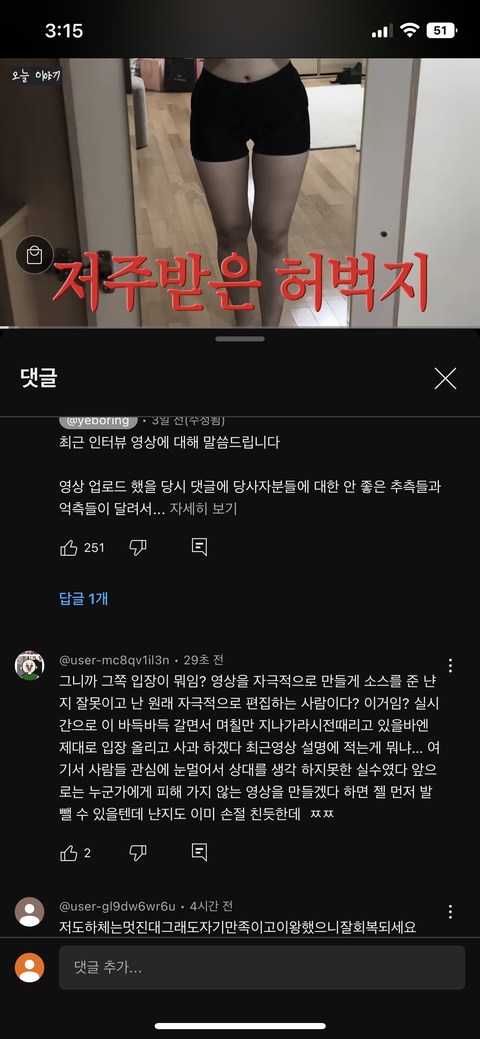Viewport: 480px width, 1039px height.
Task: Open more options for user-mc8qv1il3n comment
Action: pos(450,665)
